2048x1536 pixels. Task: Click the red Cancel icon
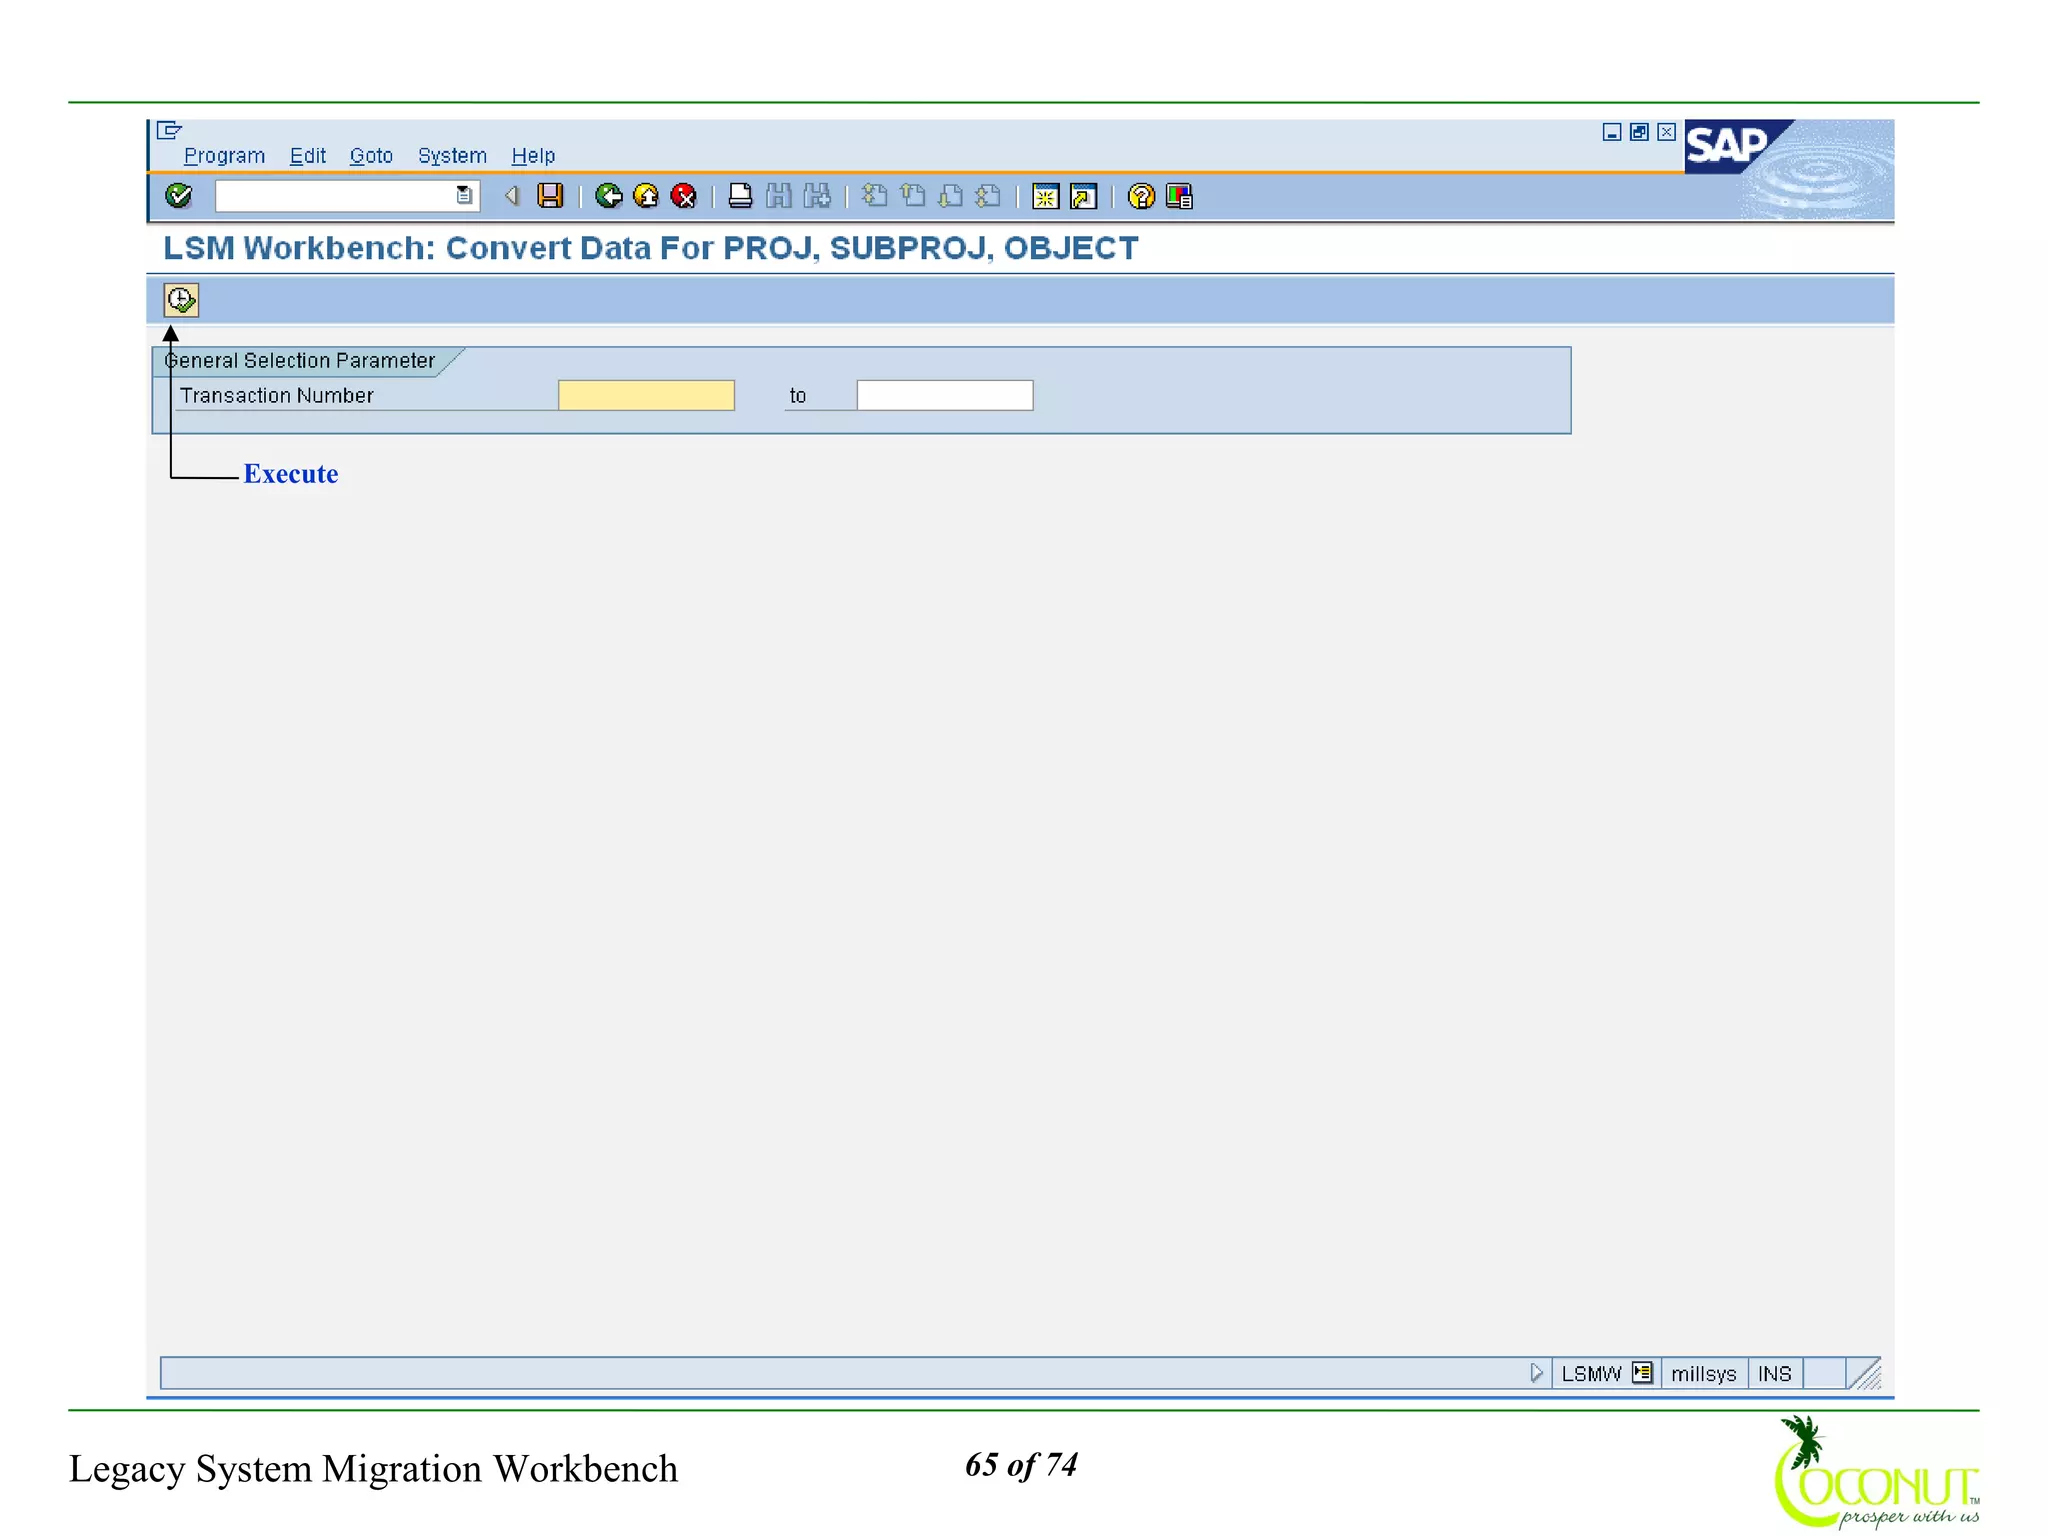pyautogui.click(x=684, y=196)
